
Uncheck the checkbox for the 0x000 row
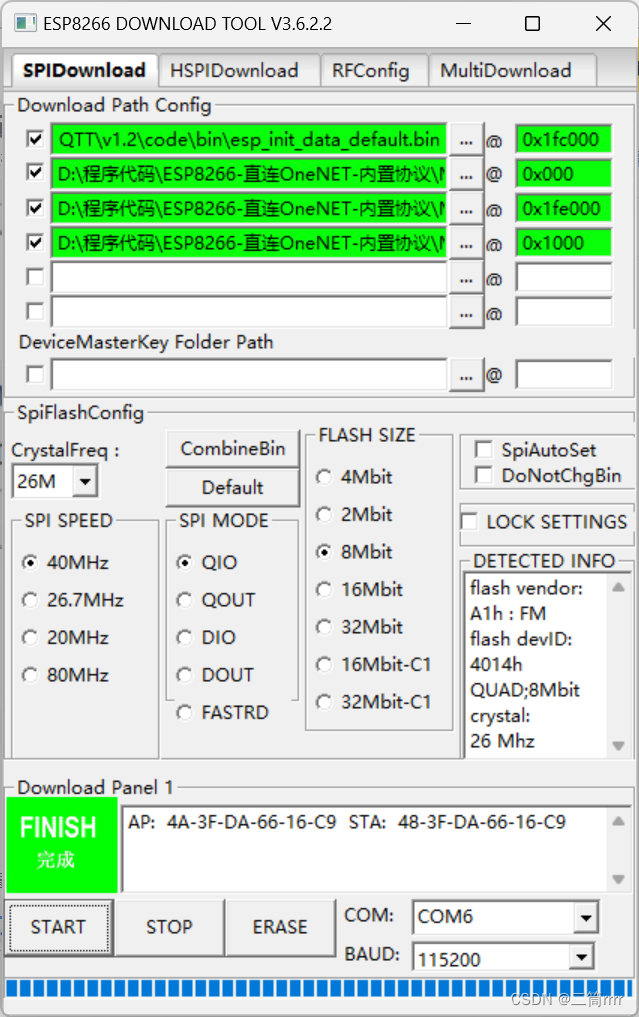click(x=35, y=173)
